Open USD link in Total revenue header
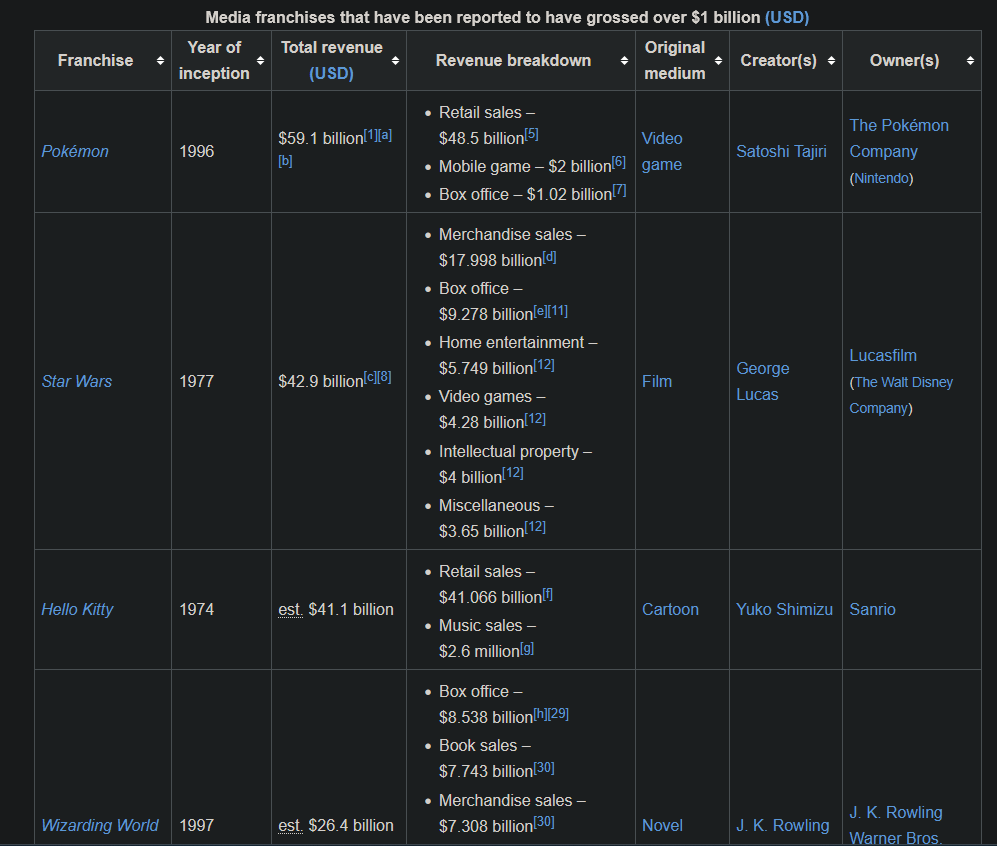This screenshot has height=846, width=997. [331, 74]
